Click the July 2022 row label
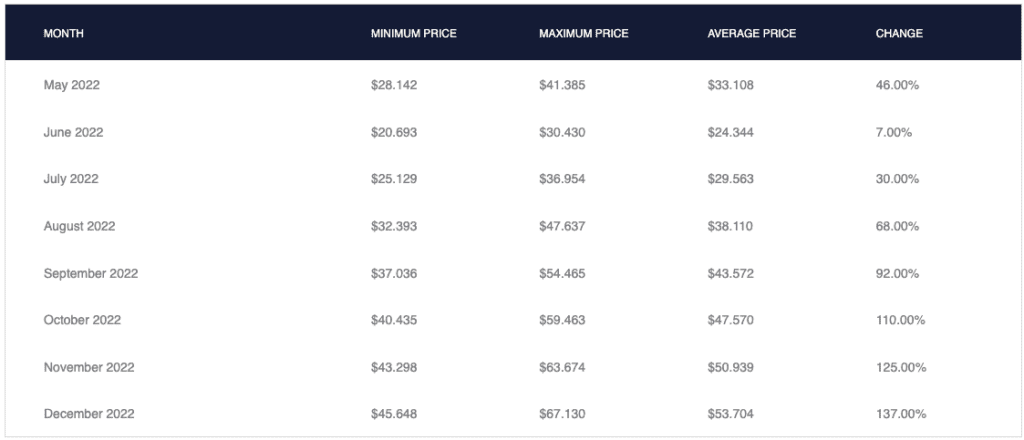1024x440 pixels. pyautogui.click(x=72, y=179)
